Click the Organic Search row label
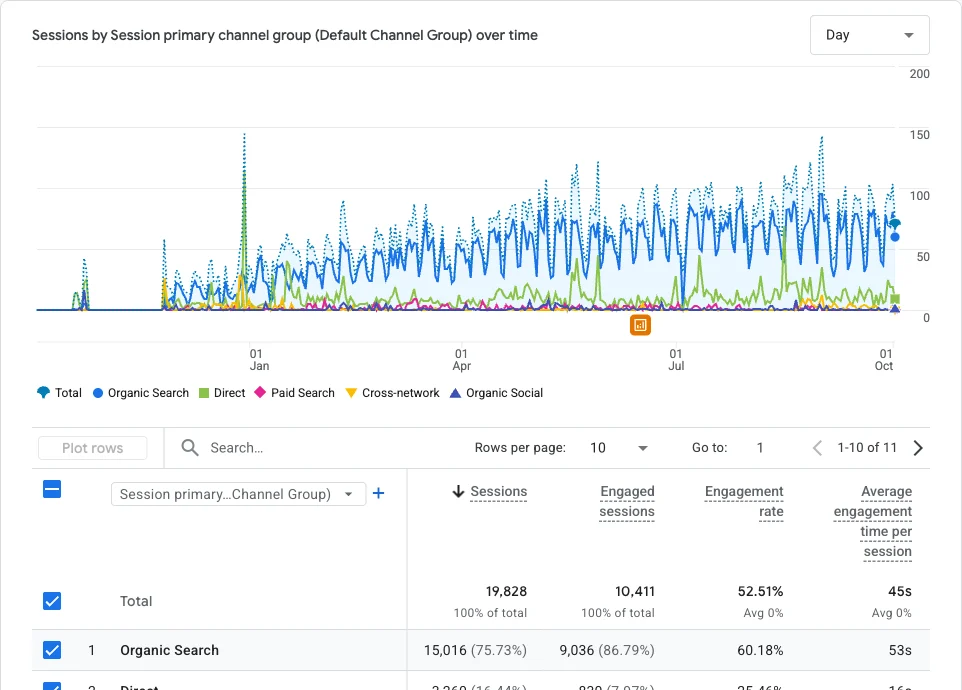Image resolution: width=962 pixels, height=690 pixels. (169, 650)
